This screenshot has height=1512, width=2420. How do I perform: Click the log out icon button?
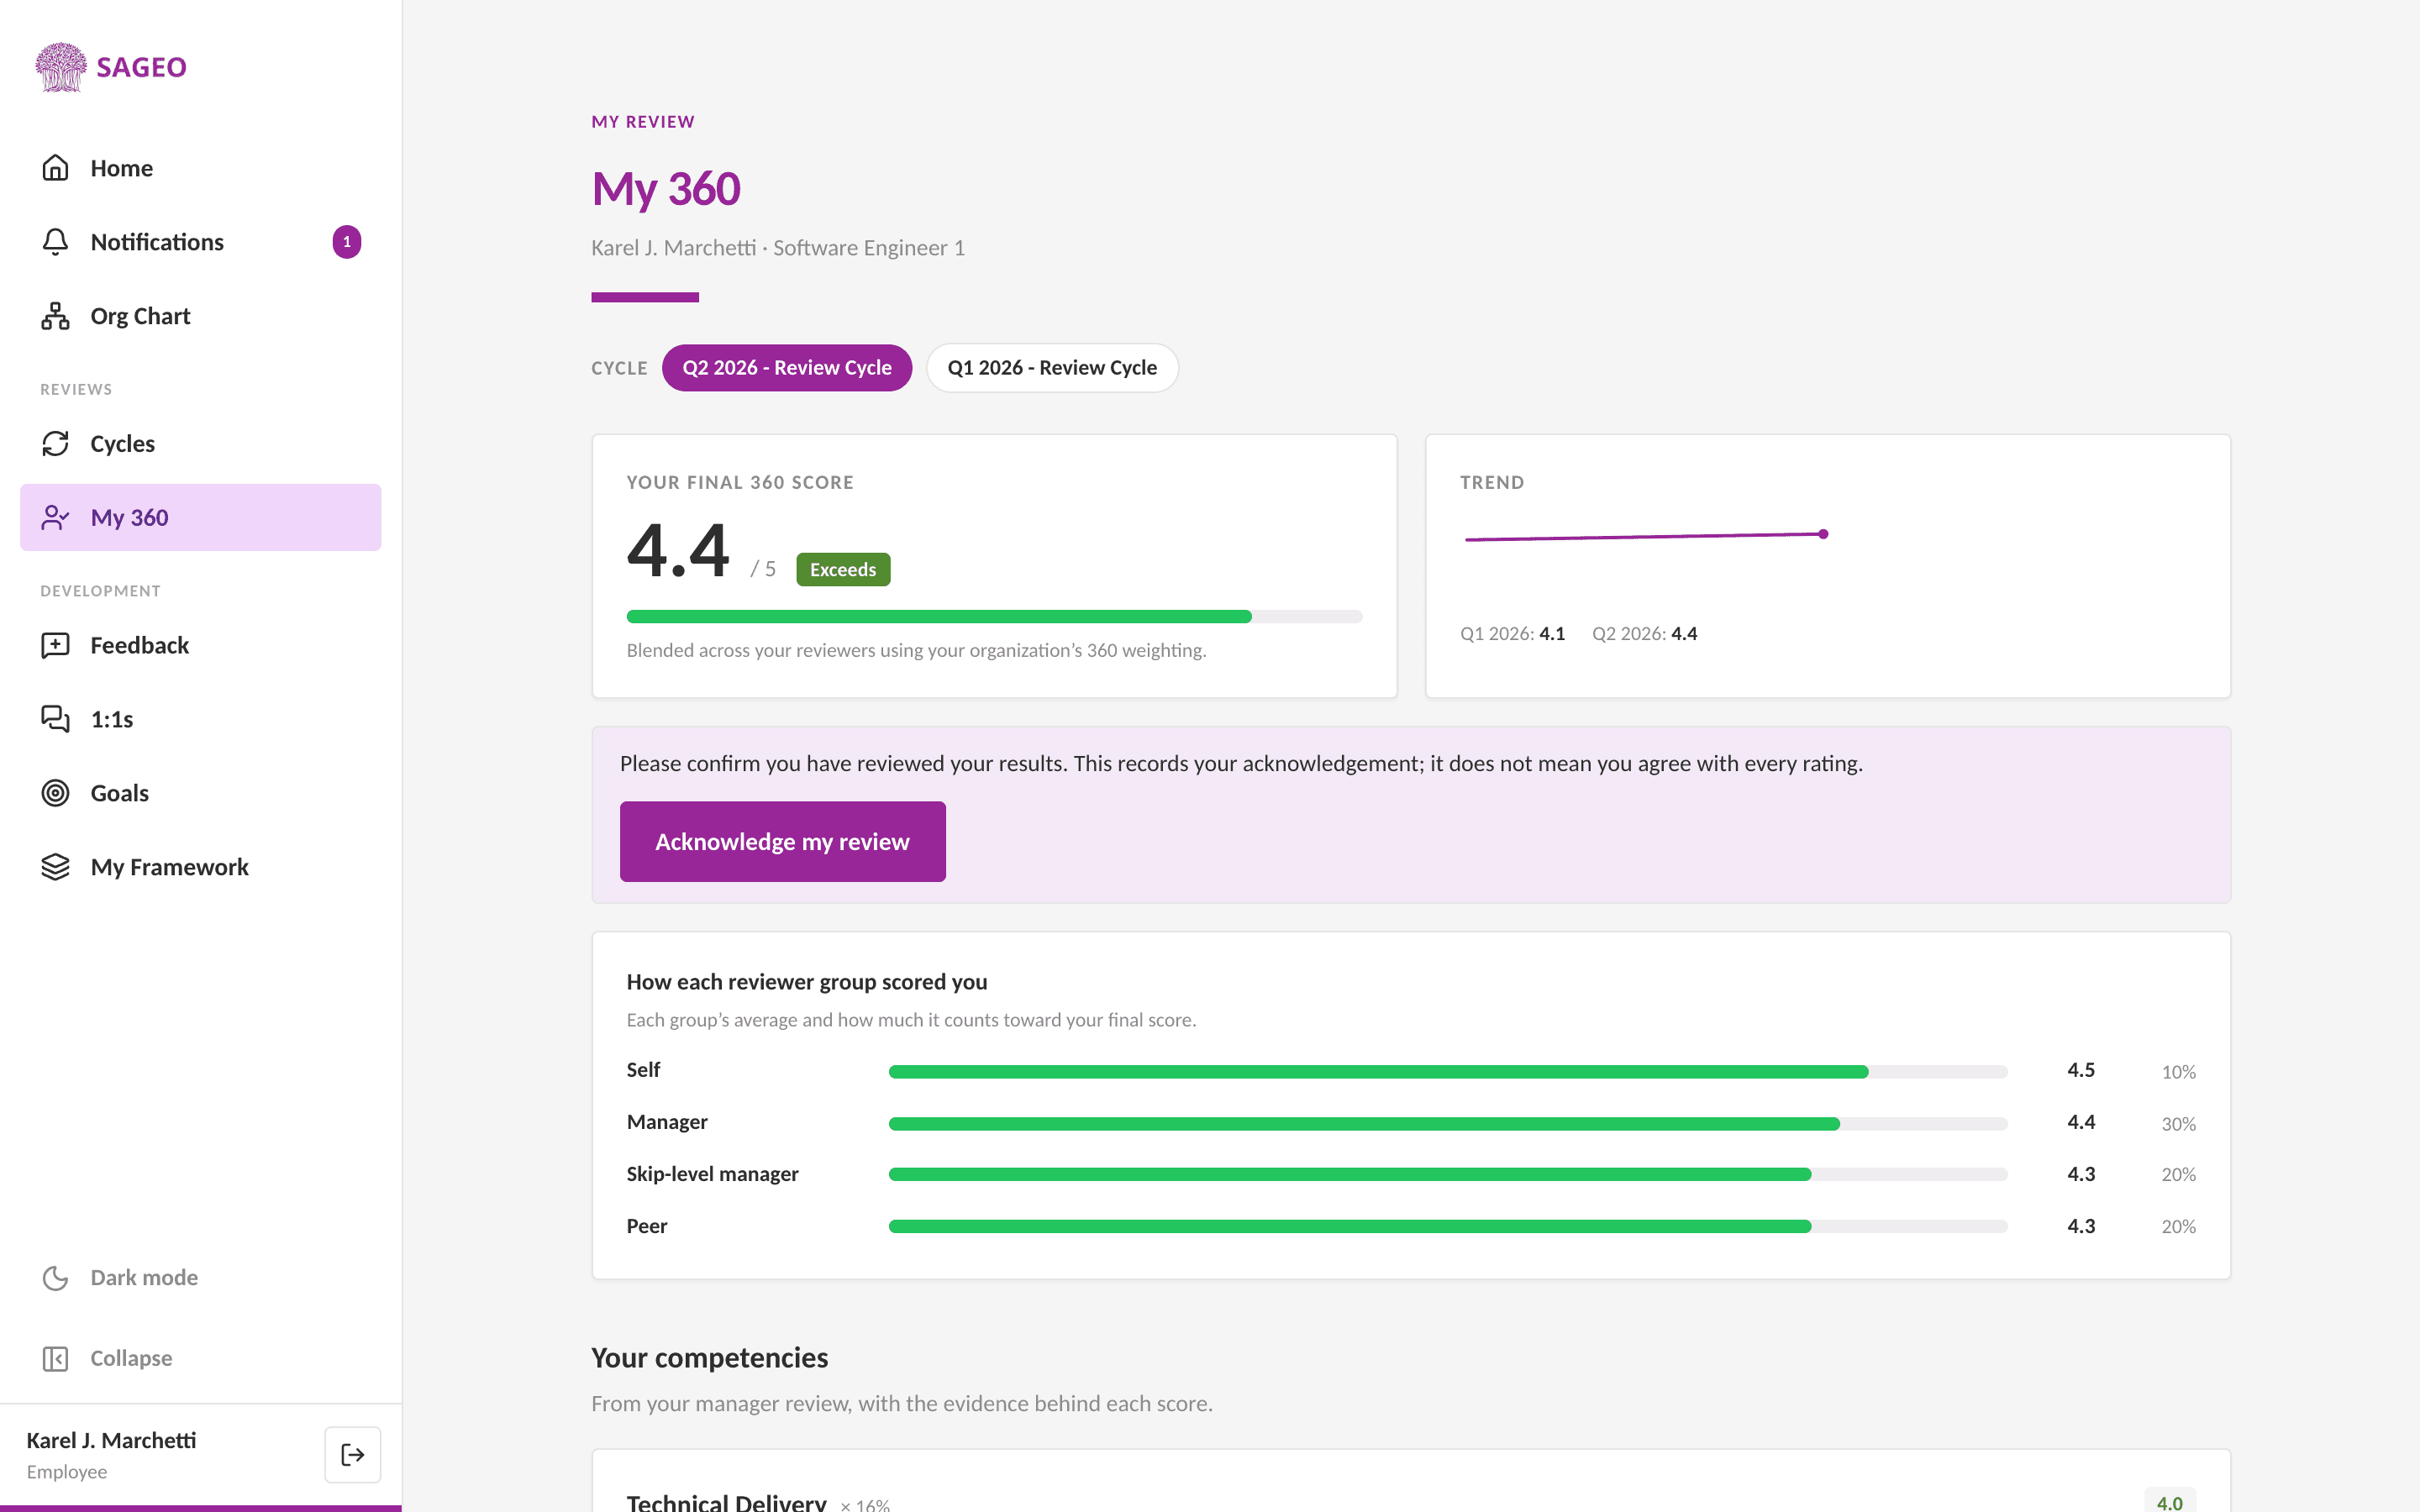click(352, 1455)
